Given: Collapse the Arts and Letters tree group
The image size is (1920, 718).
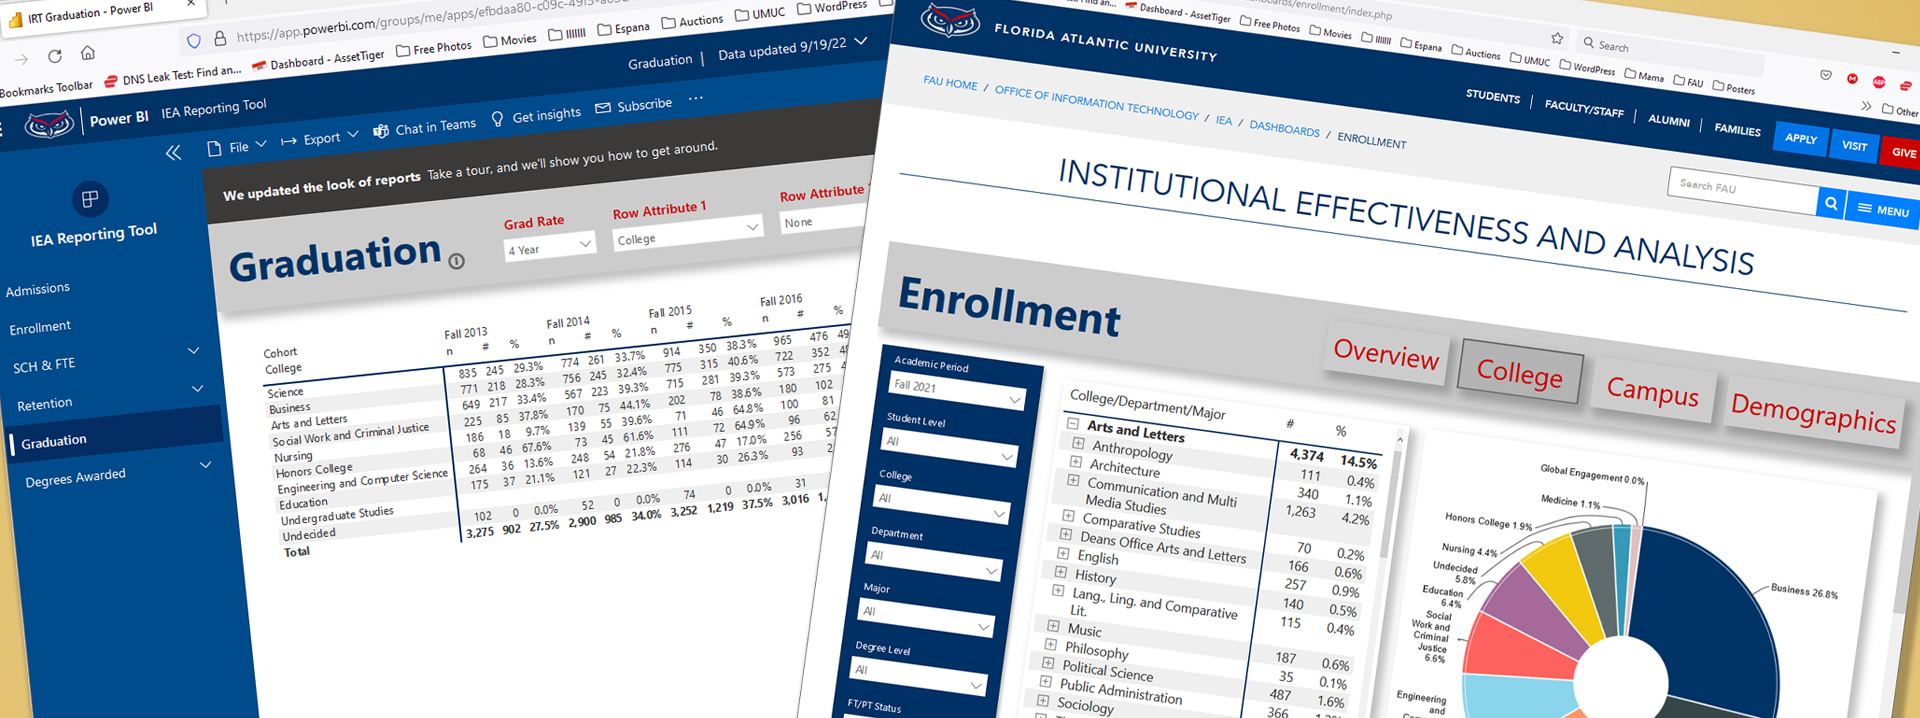Looking at the screenshot, I should click(1072, 424).
